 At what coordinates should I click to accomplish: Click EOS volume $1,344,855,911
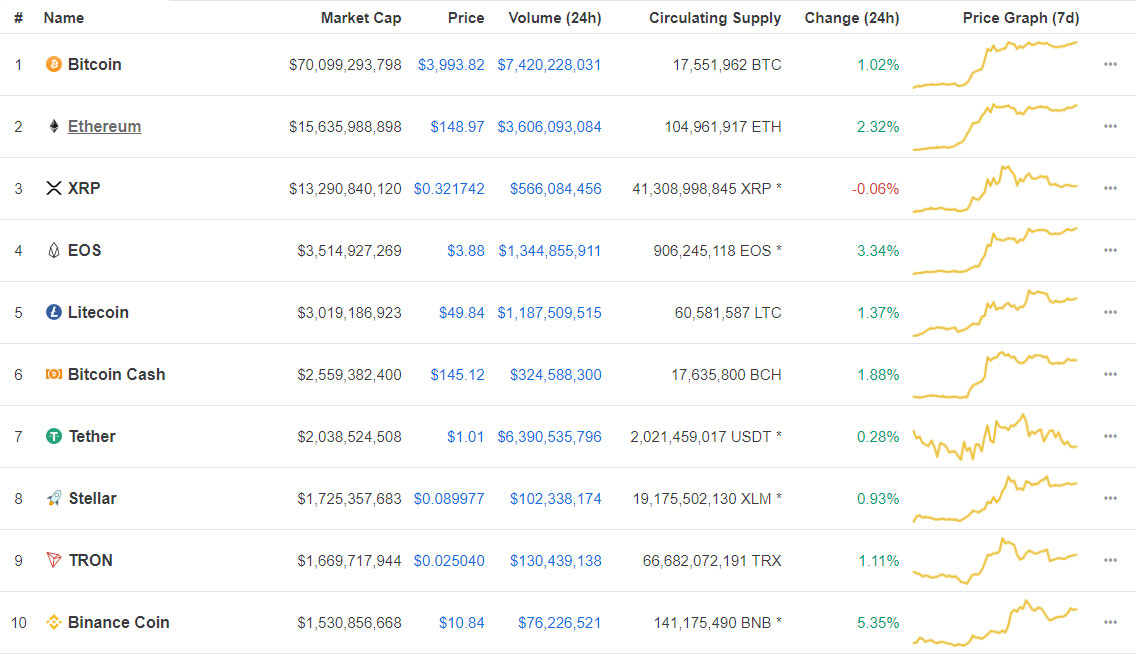549,251
